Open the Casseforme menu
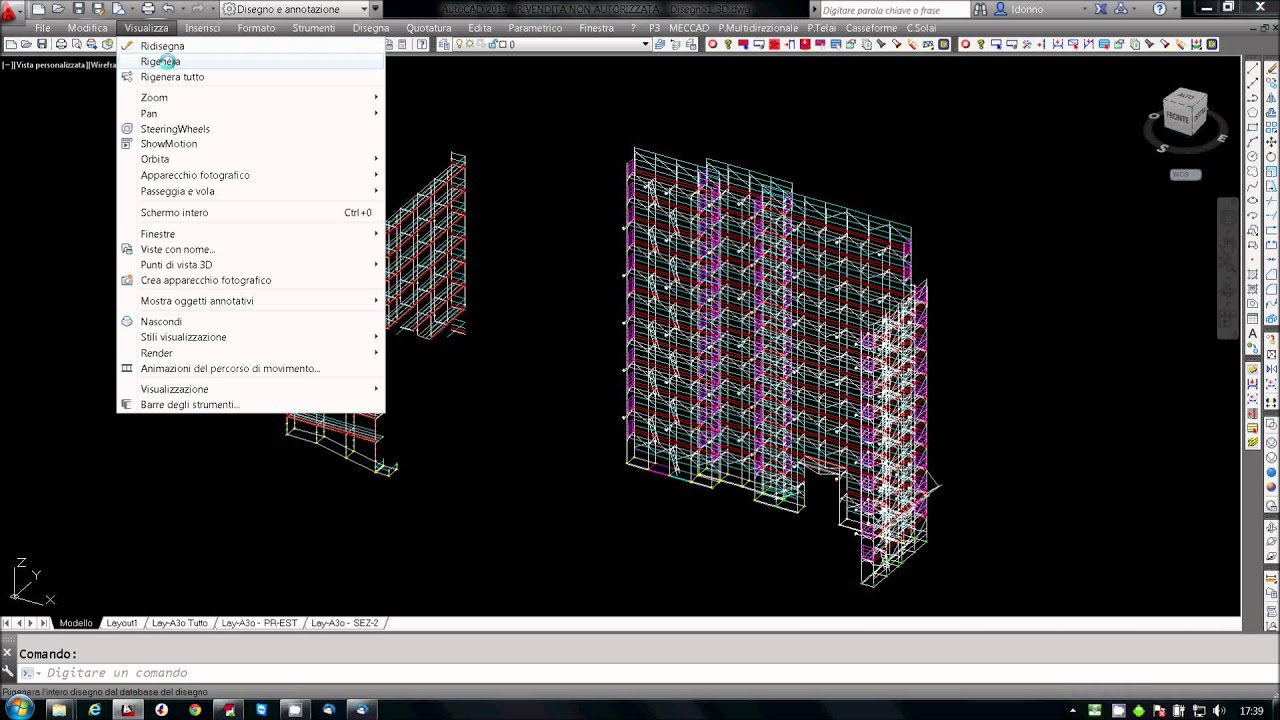This screenshot has width=1280, height=720. (871, 28)
